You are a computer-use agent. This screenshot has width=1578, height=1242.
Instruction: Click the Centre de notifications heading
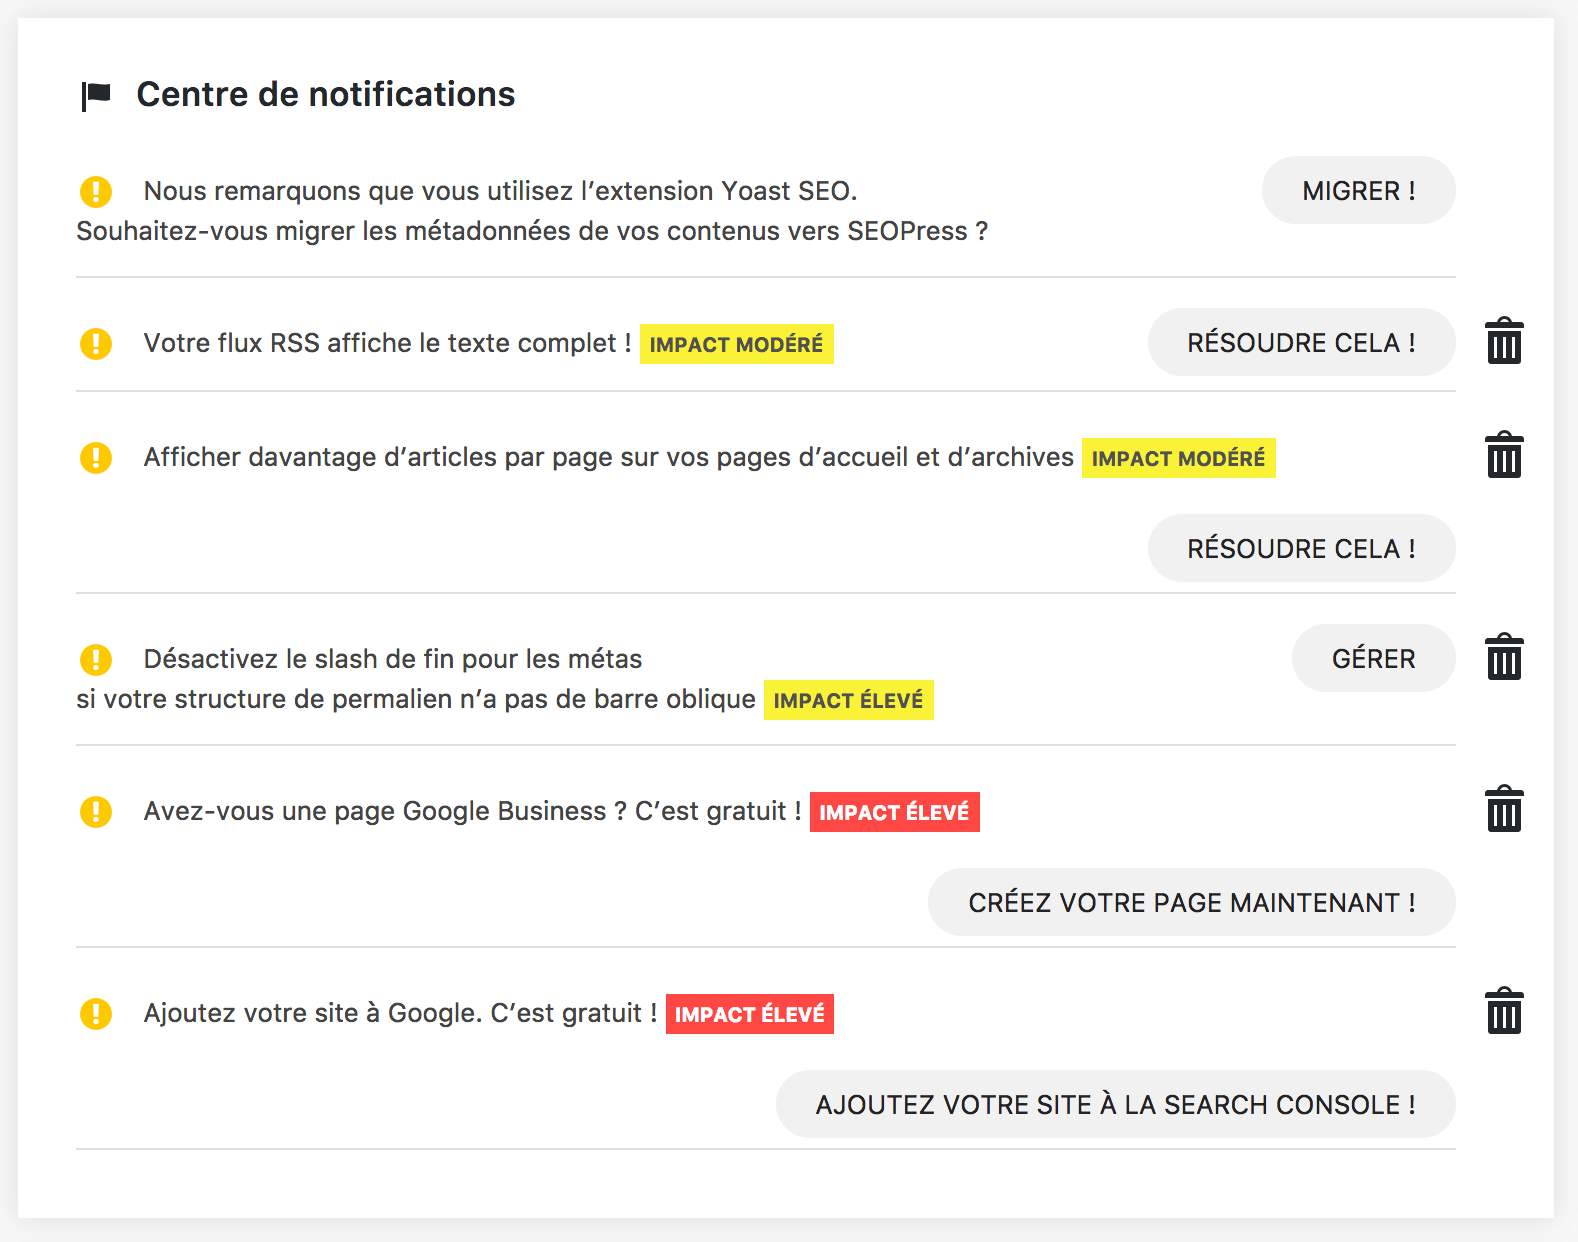(x=326, y=94)
